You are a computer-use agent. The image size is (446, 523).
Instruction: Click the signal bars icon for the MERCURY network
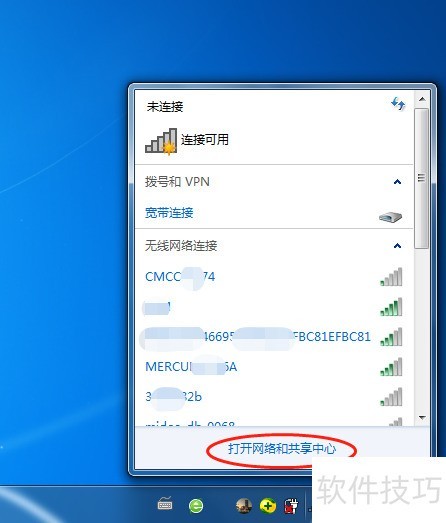[x=391, y=367]
